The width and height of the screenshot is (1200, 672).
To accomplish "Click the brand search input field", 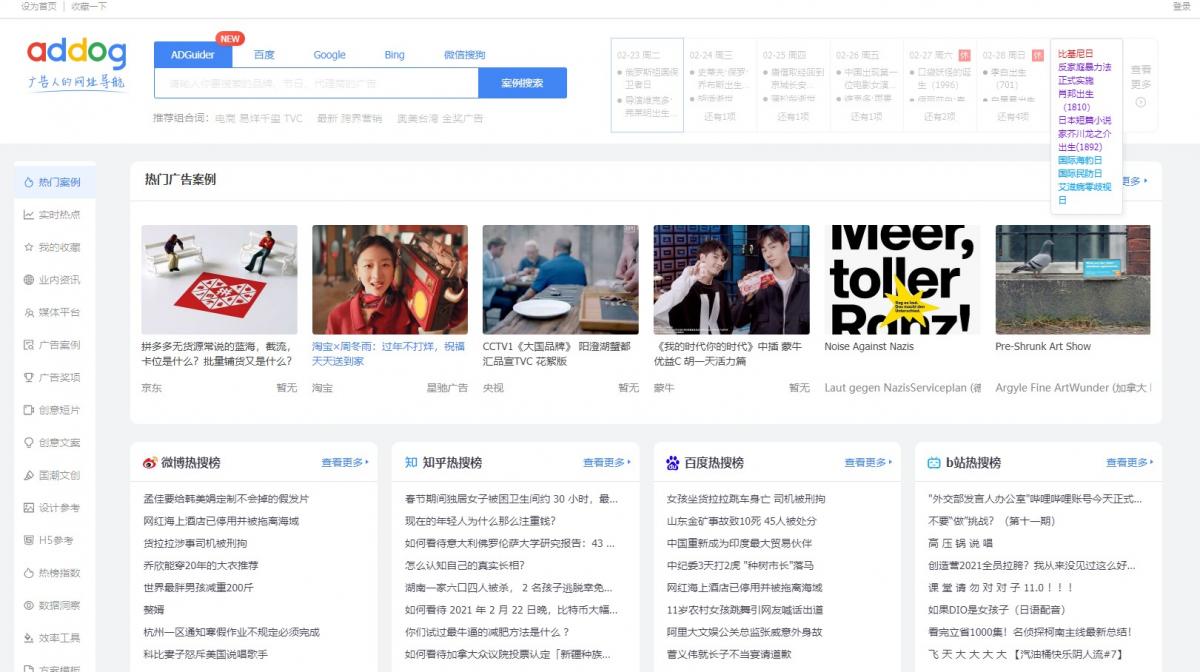I will pyautogui.click(x=316, y=83).
